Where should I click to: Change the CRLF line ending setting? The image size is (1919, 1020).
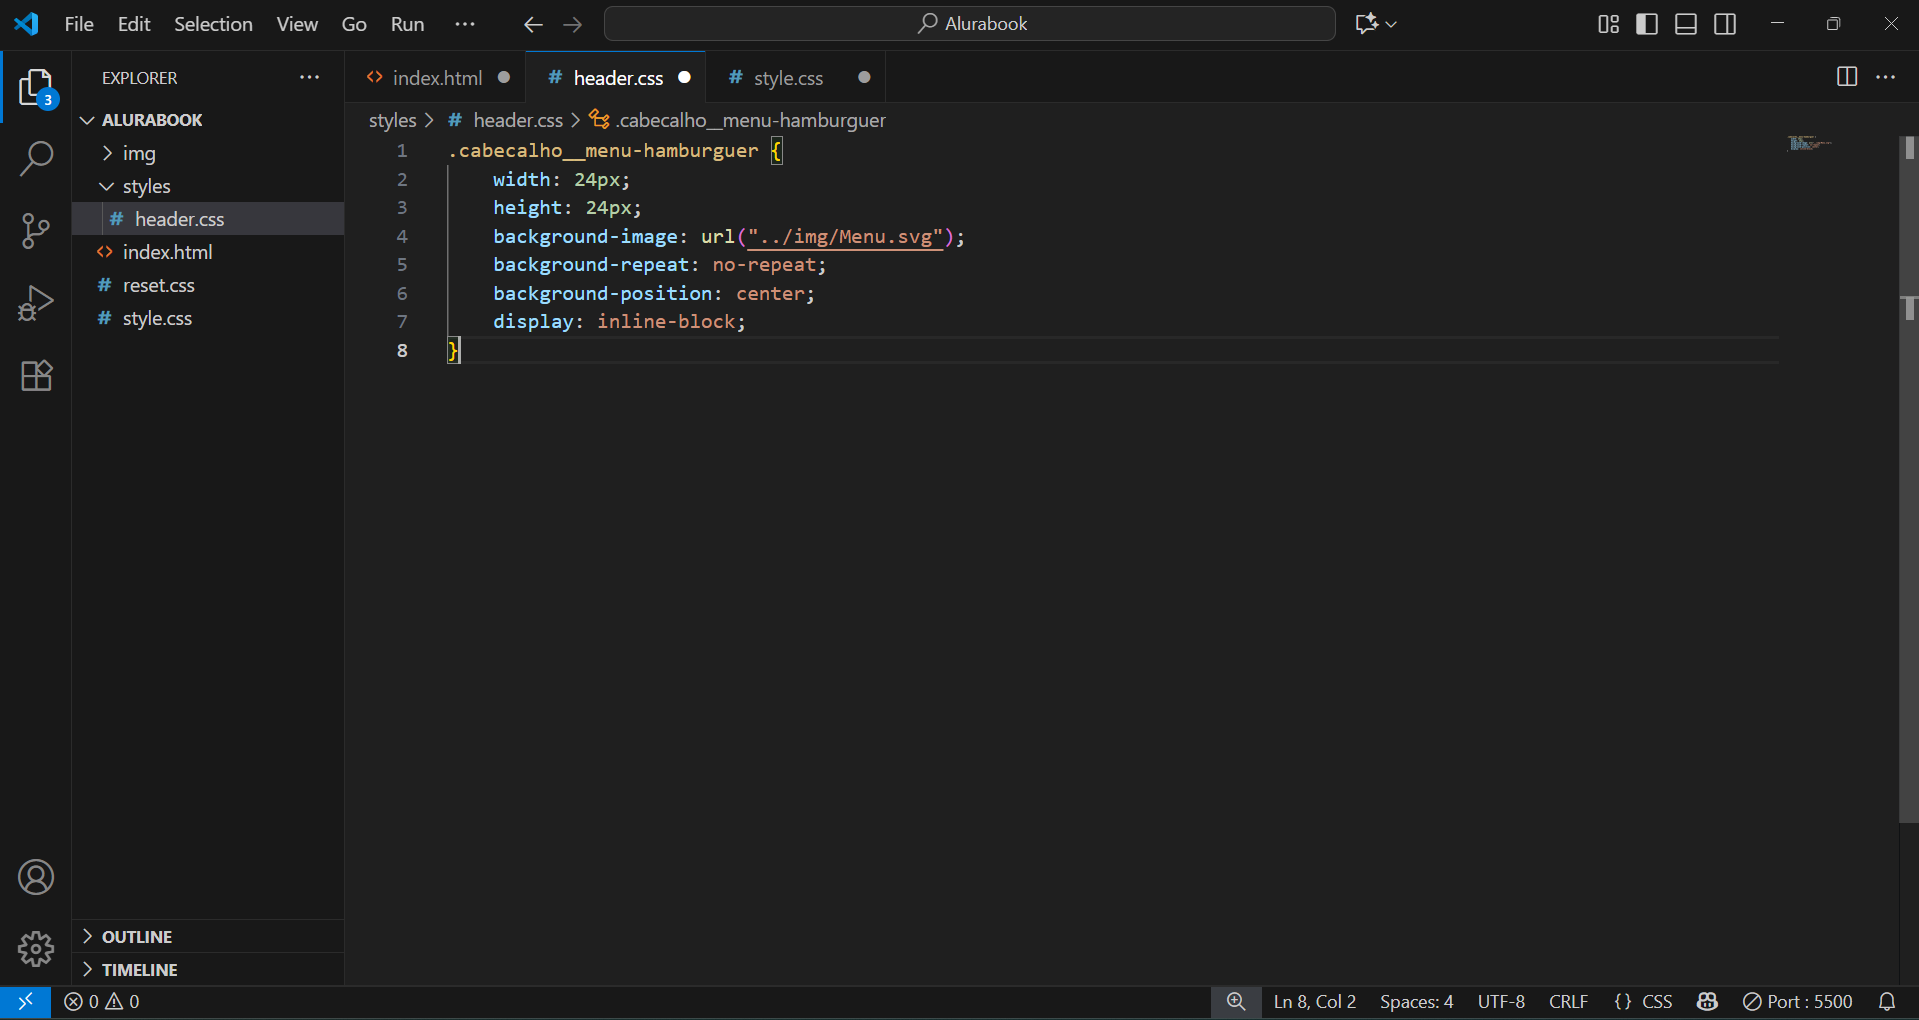[x=1568, y=1001]
